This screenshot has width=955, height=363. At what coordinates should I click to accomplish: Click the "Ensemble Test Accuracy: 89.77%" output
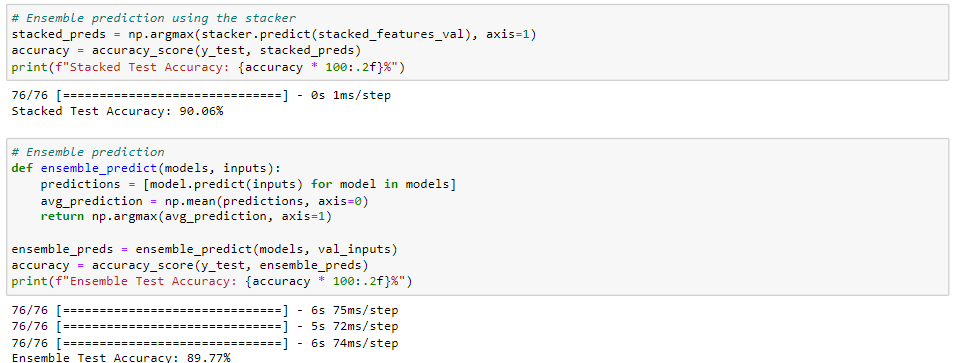point(121,358)
